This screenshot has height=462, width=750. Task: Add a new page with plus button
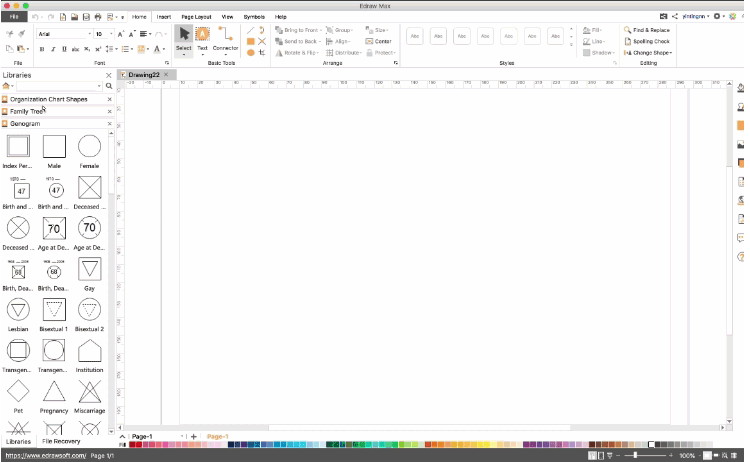click(194, 437)
